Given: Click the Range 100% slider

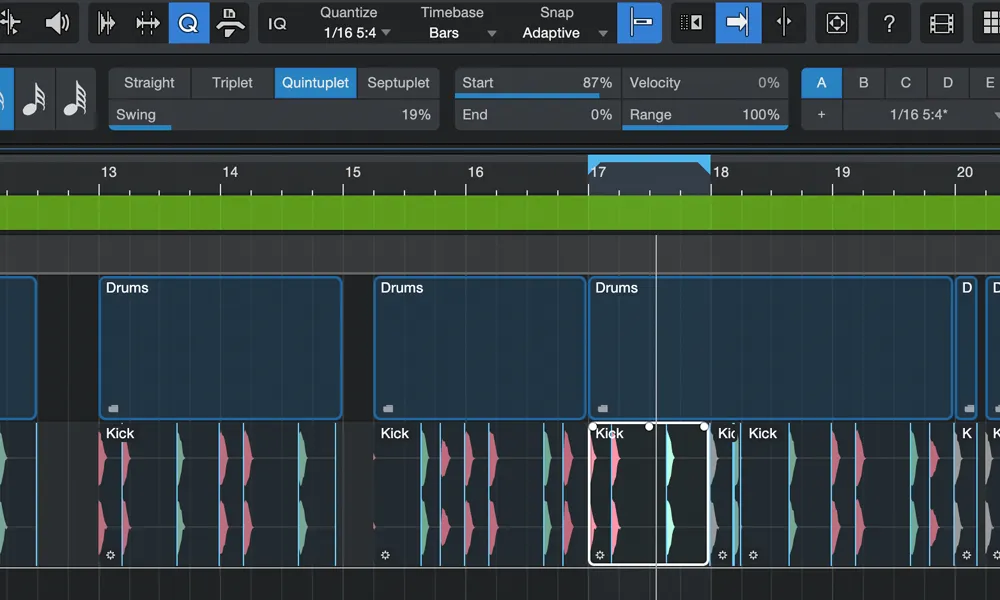Looking at the screenshot, I should pos(705,115).
